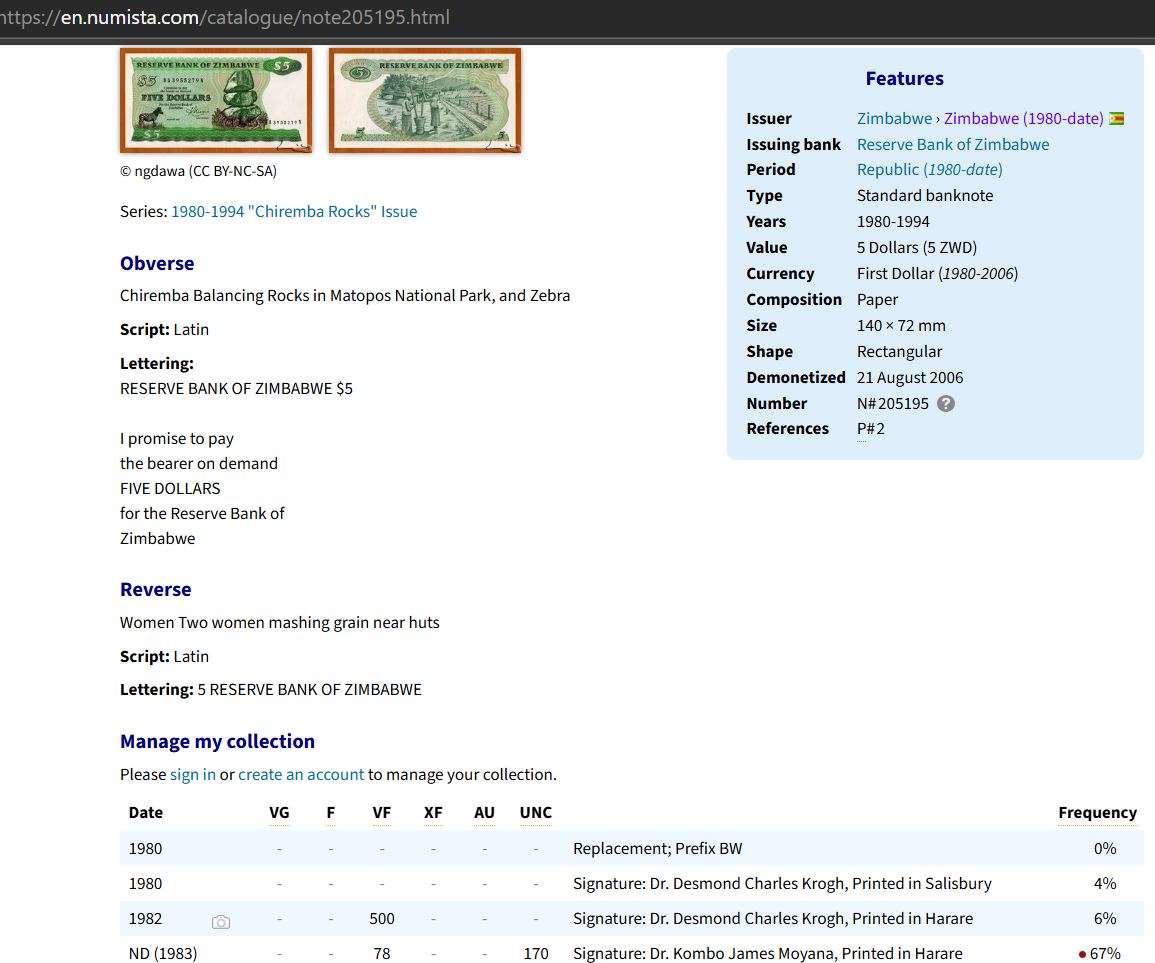1155x963 pixels.
Task: Open the Reserve Bank of Zimbabwe link
Action: coord(953,145)
